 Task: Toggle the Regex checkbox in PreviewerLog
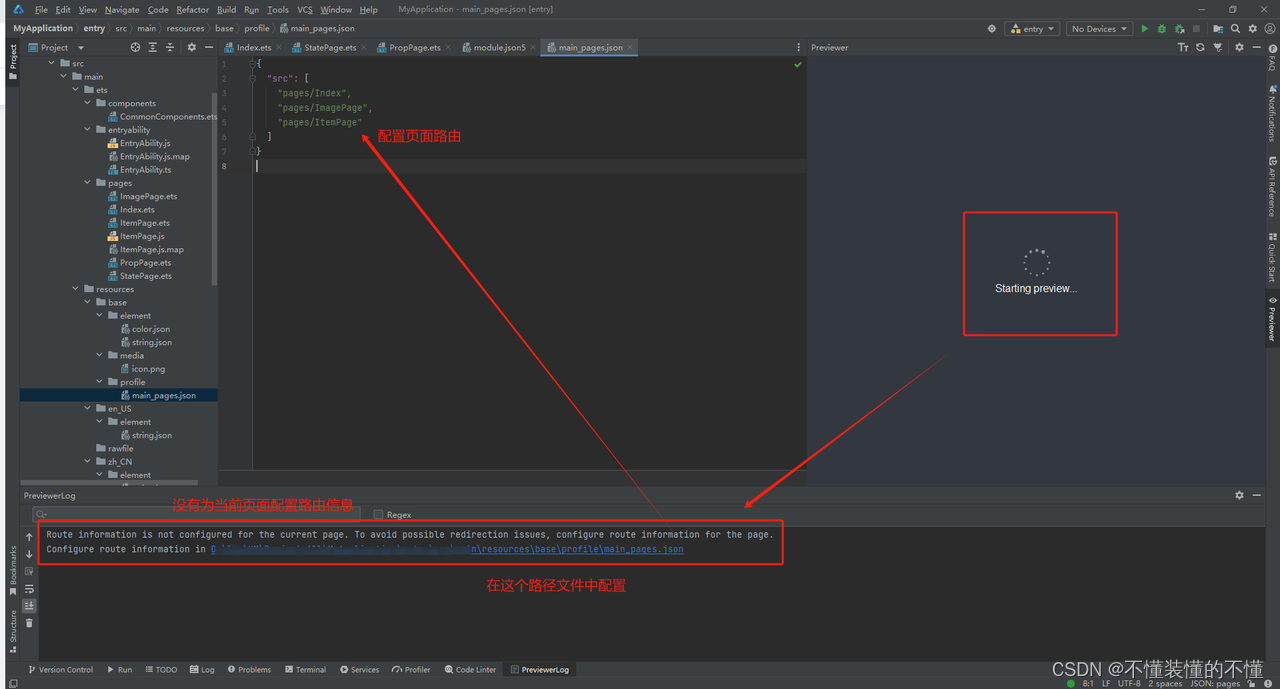click(x=378, y=514)
